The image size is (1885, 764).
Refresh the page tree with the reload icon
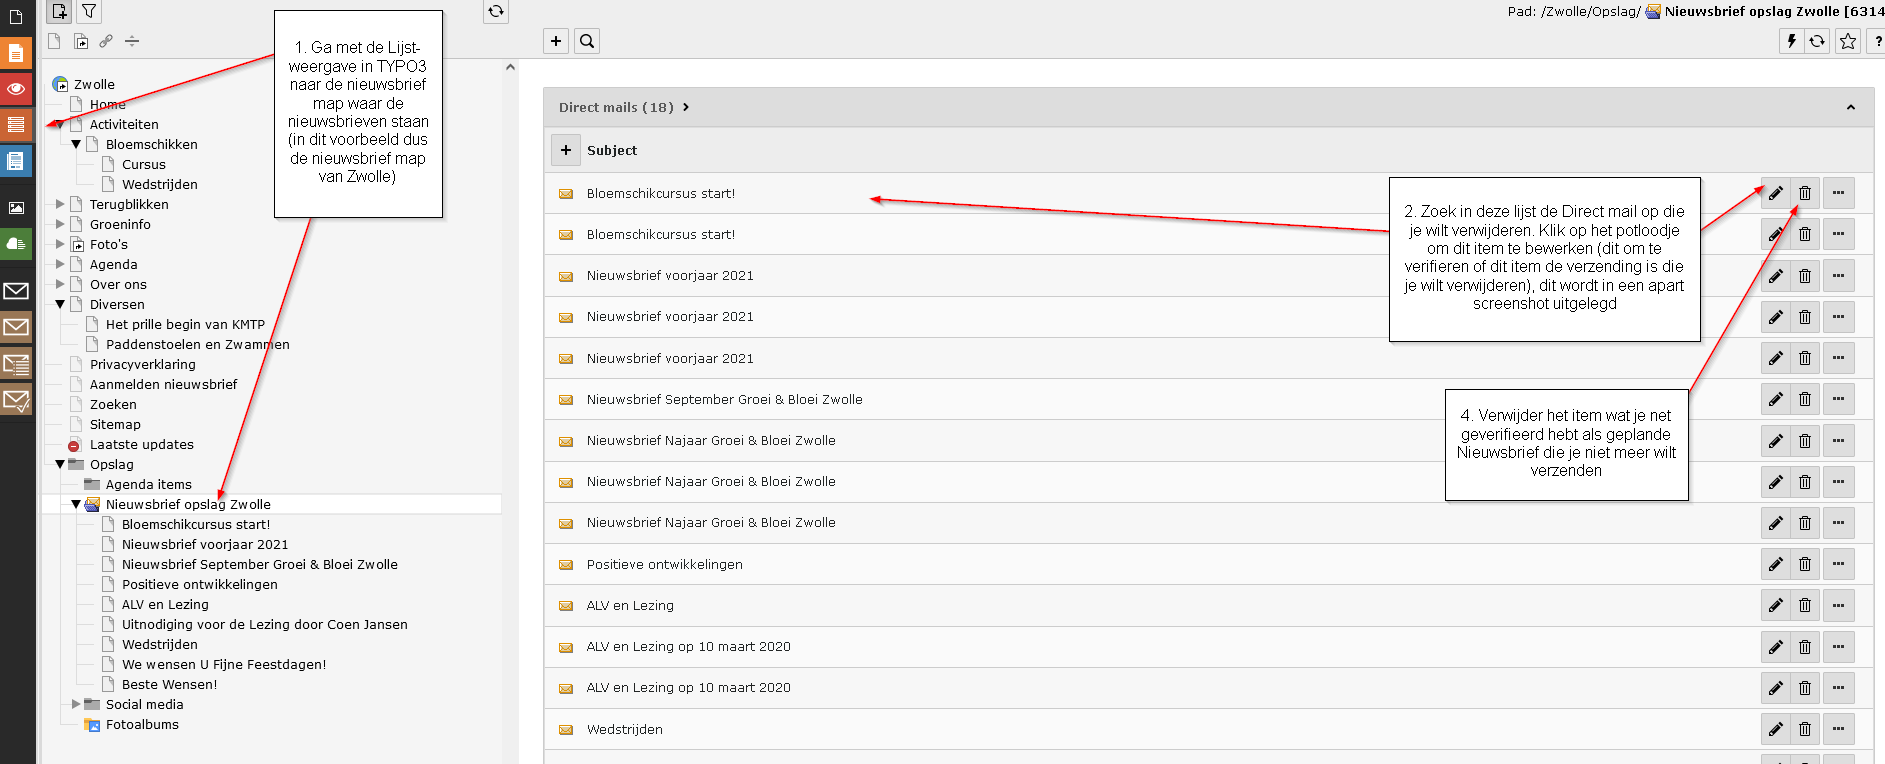click(x=495, y=11)
